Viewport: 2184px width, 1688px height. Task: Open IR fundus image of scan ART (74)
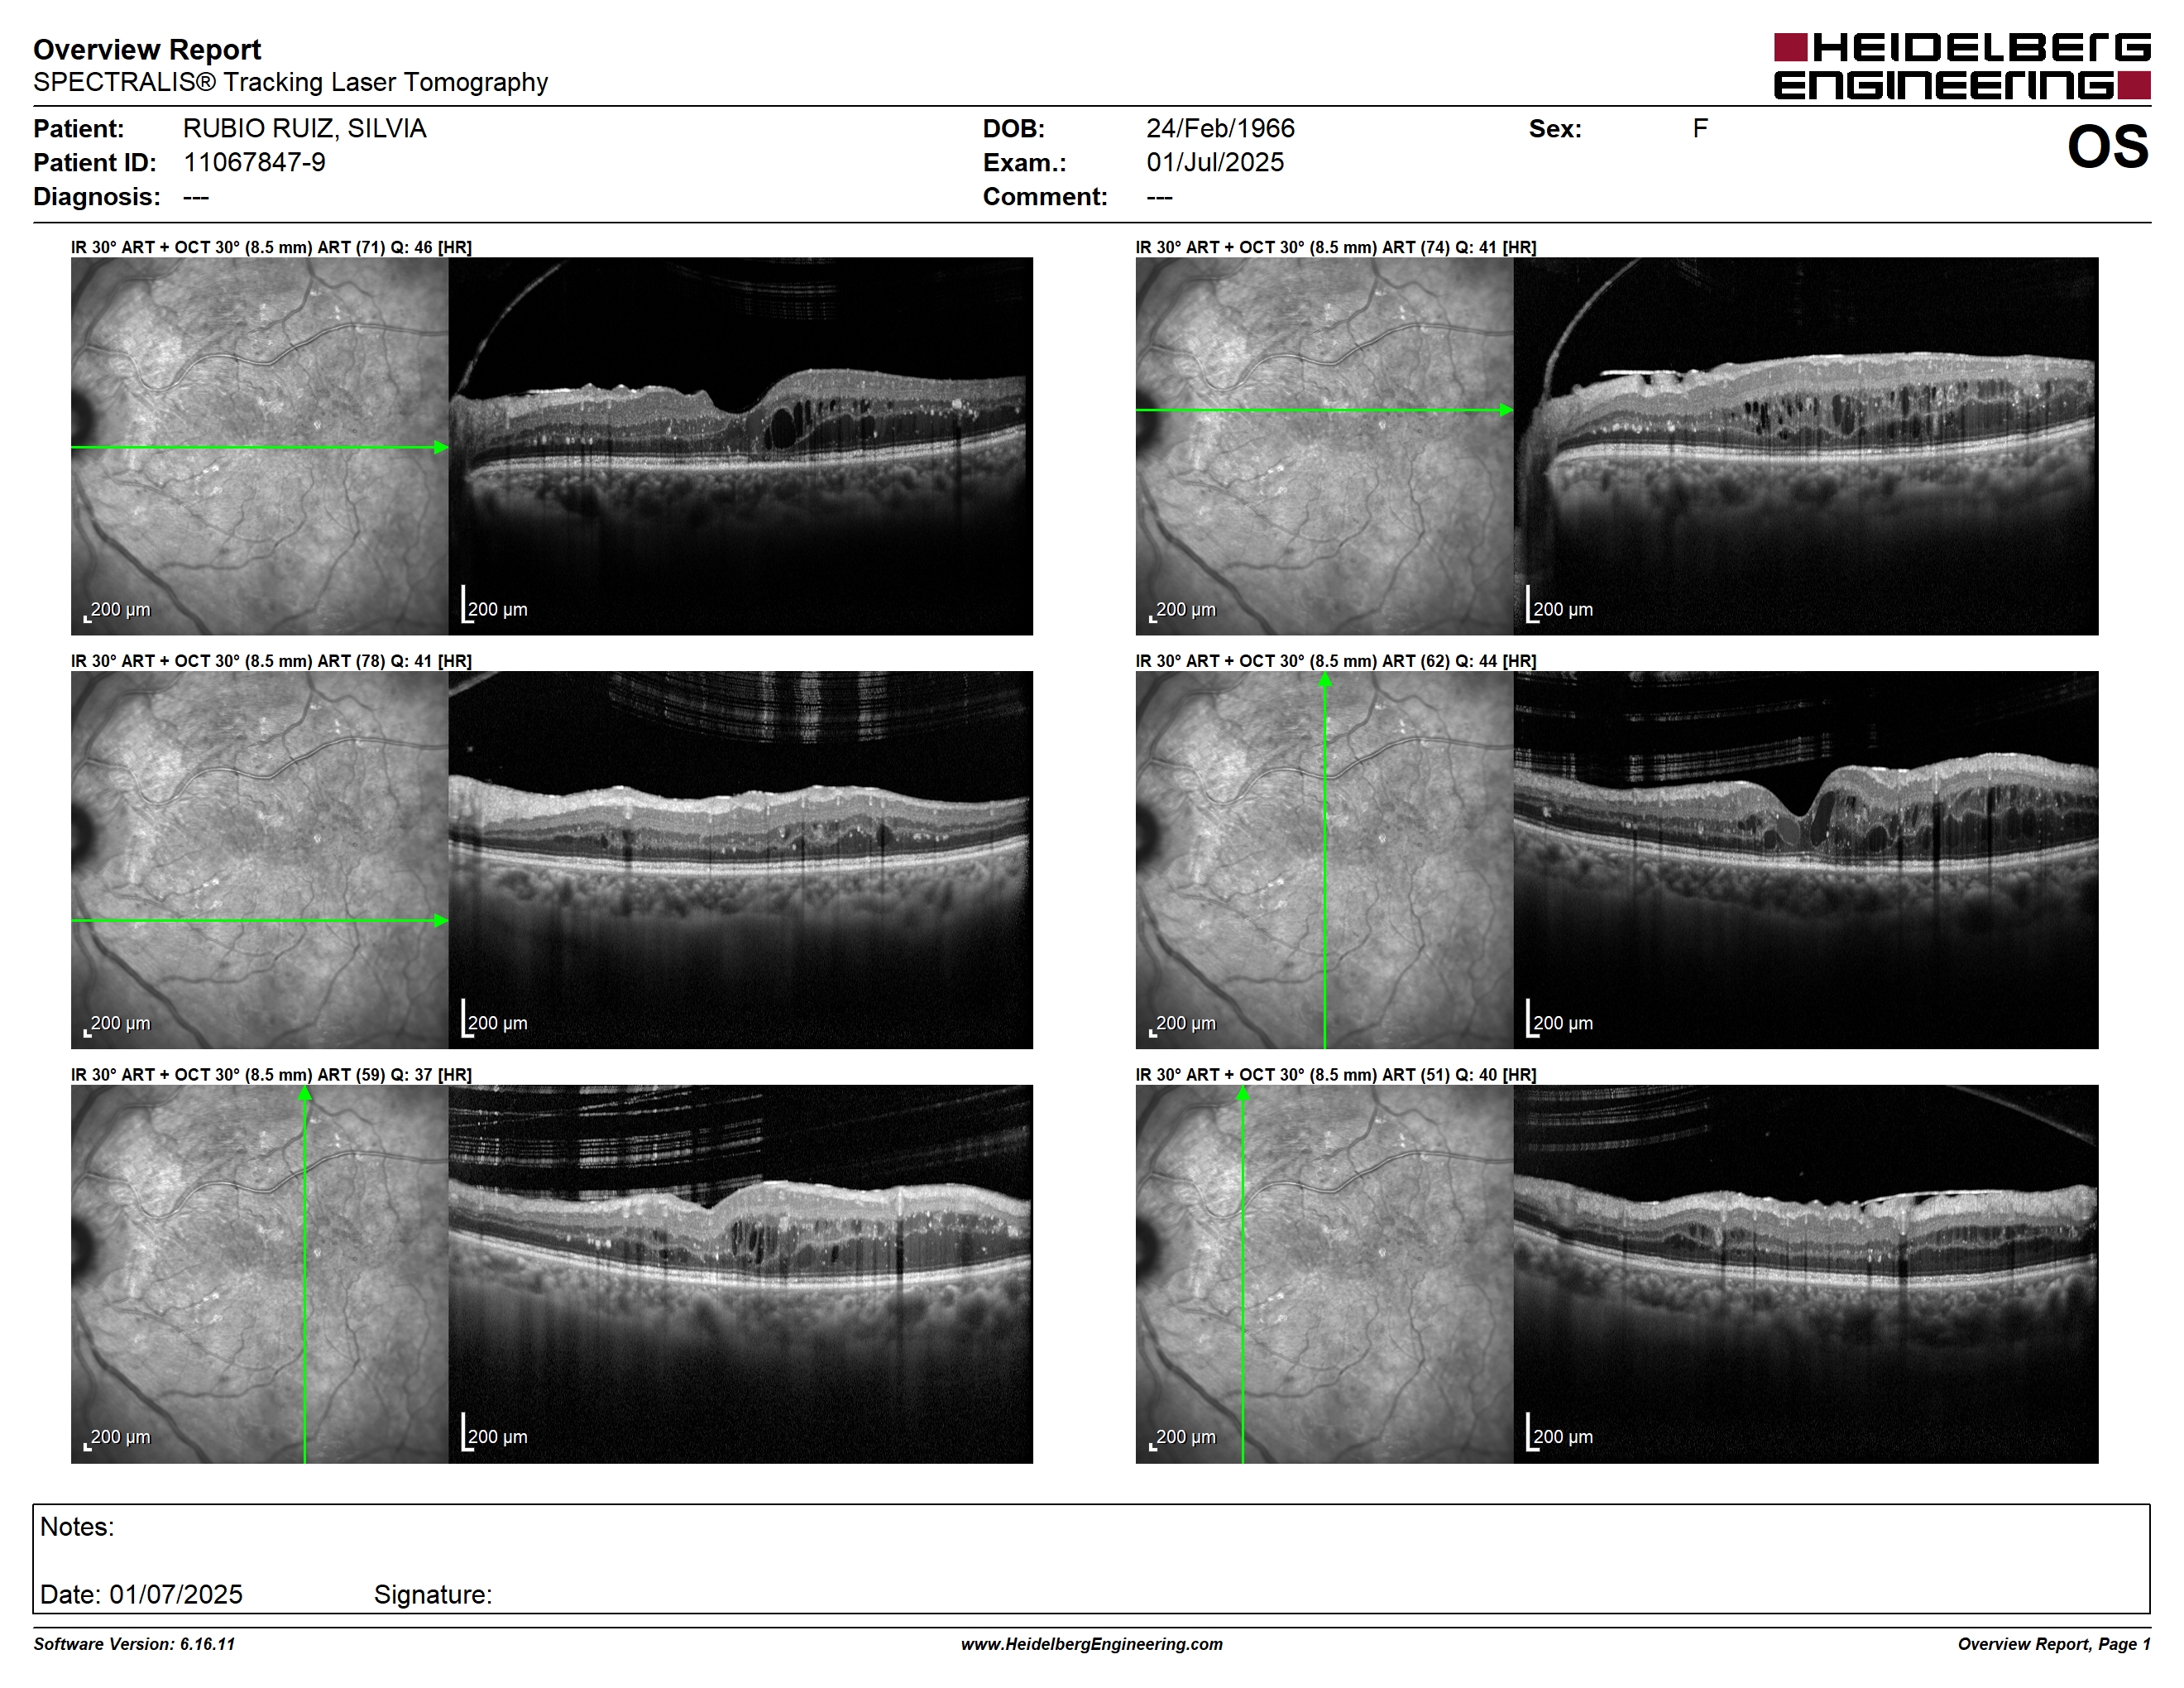click(1324, 446)
